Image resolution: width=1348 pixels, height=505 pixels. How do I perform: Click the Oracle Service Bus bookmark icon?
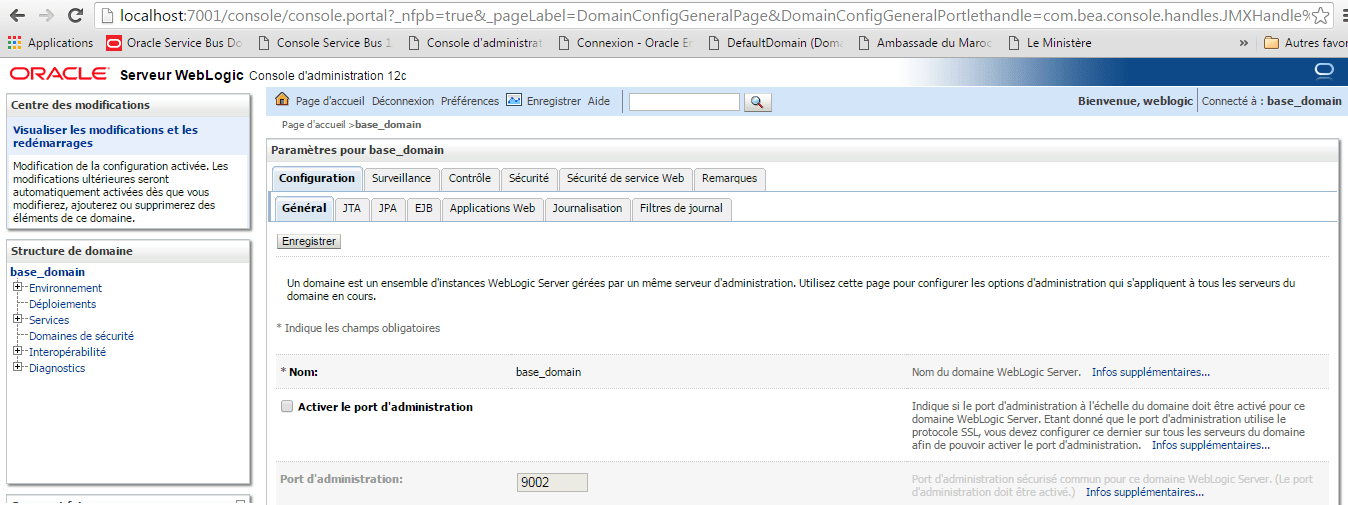point(114,43)
